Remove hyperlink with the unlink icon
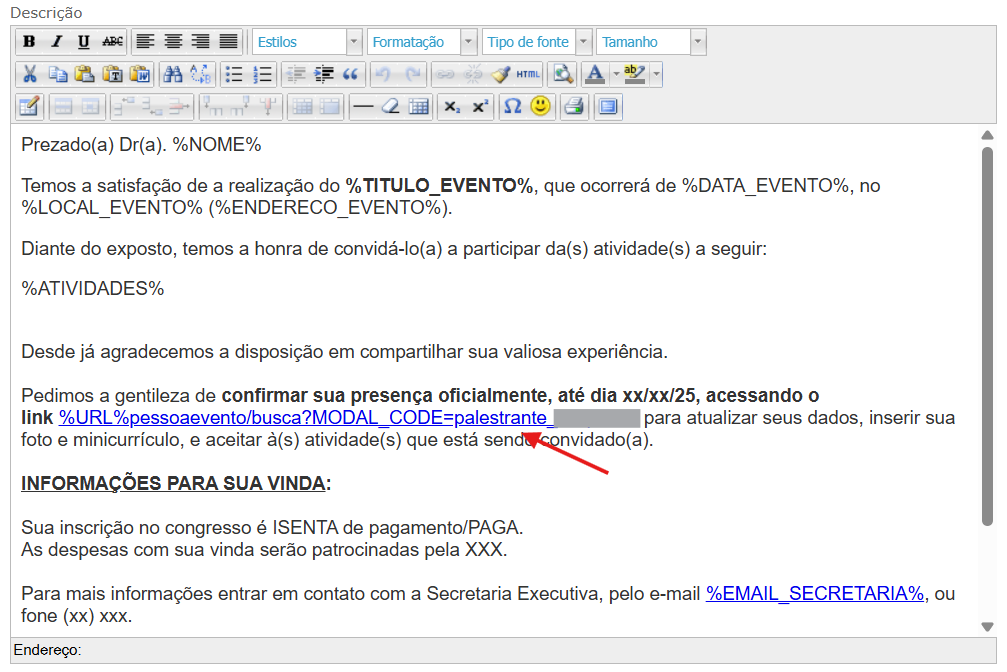 coord(473,74)
